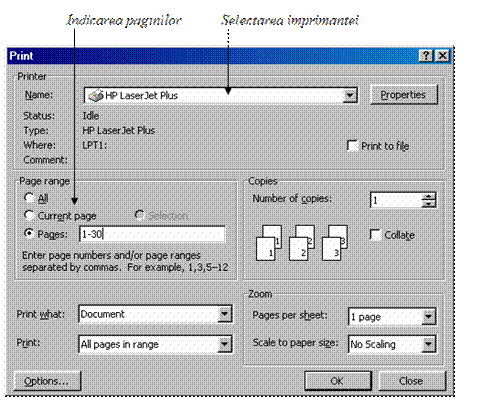This screenshot has width=482, height=414.
Task: Confirm printing with the OK button
Action: (337, 381)
